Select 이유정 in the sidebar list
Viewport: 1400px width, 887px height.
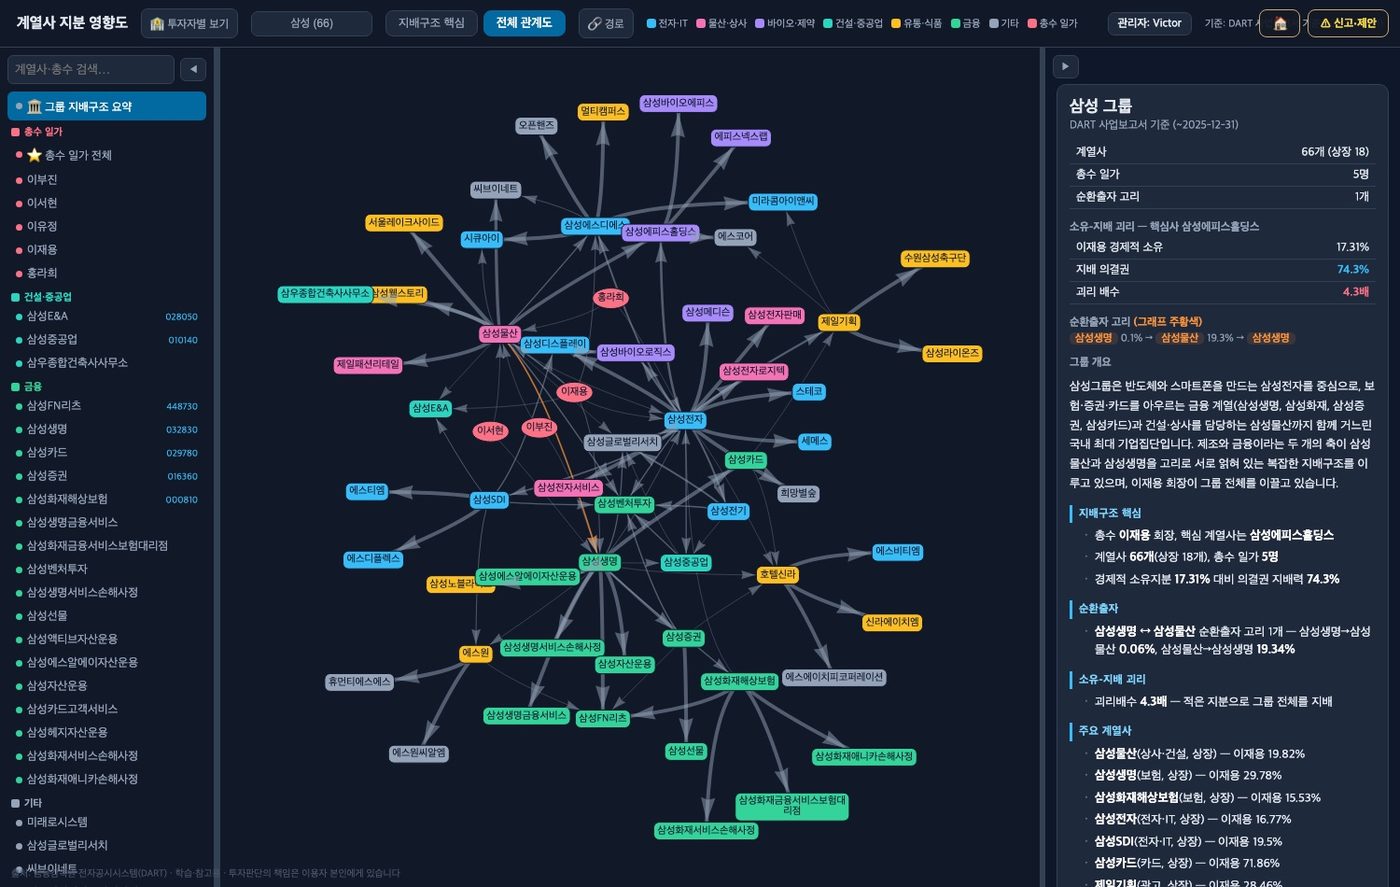pyautogui.click(x=107, y=226)
